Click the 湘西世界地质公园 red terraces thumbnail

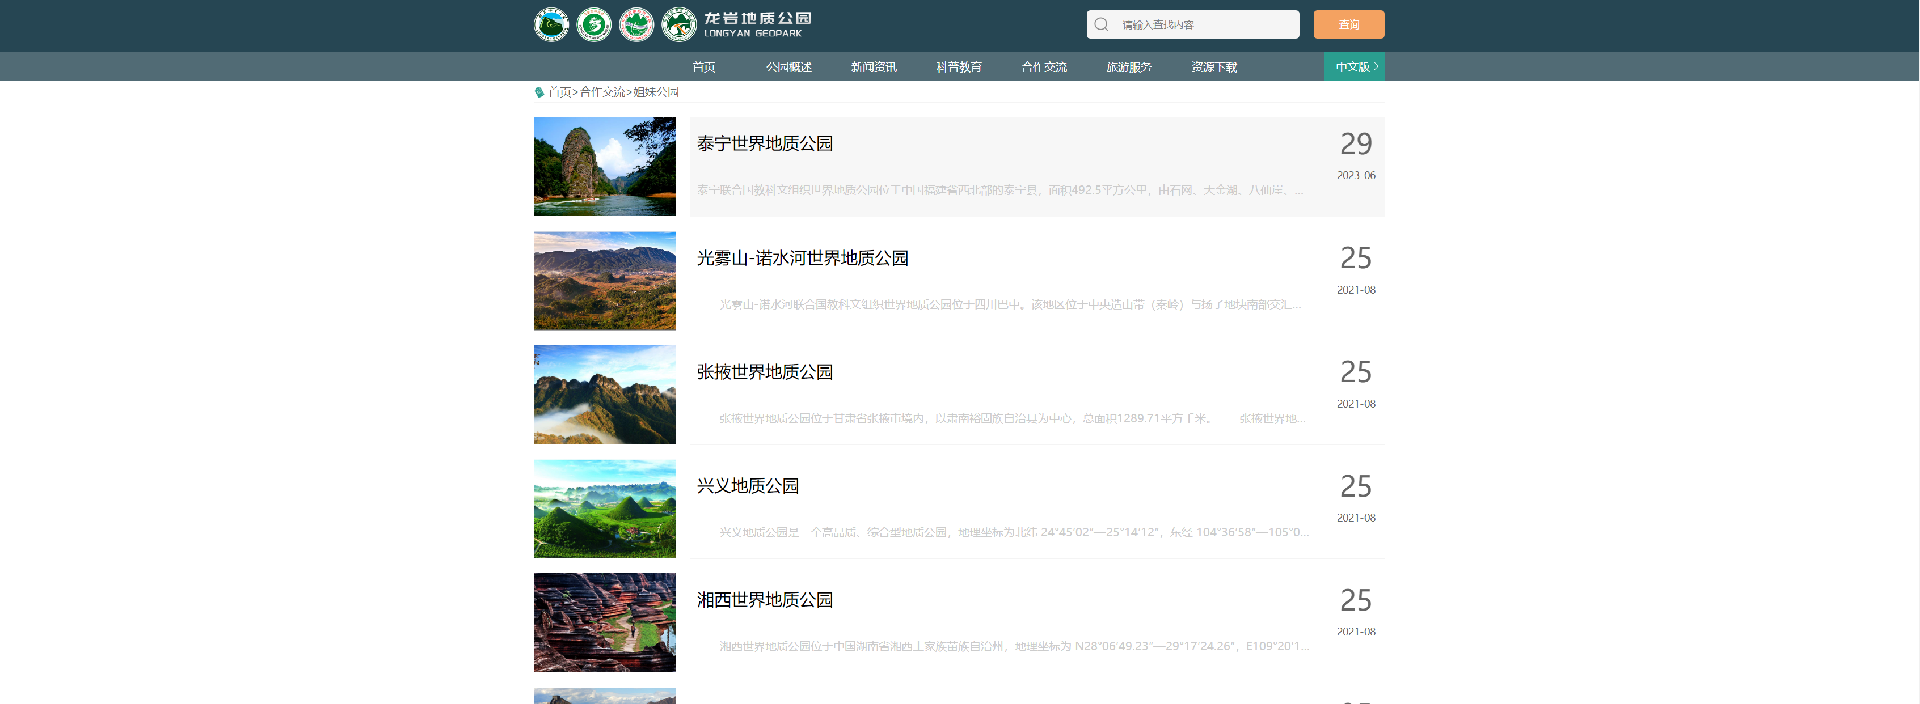tap(605, 622)
